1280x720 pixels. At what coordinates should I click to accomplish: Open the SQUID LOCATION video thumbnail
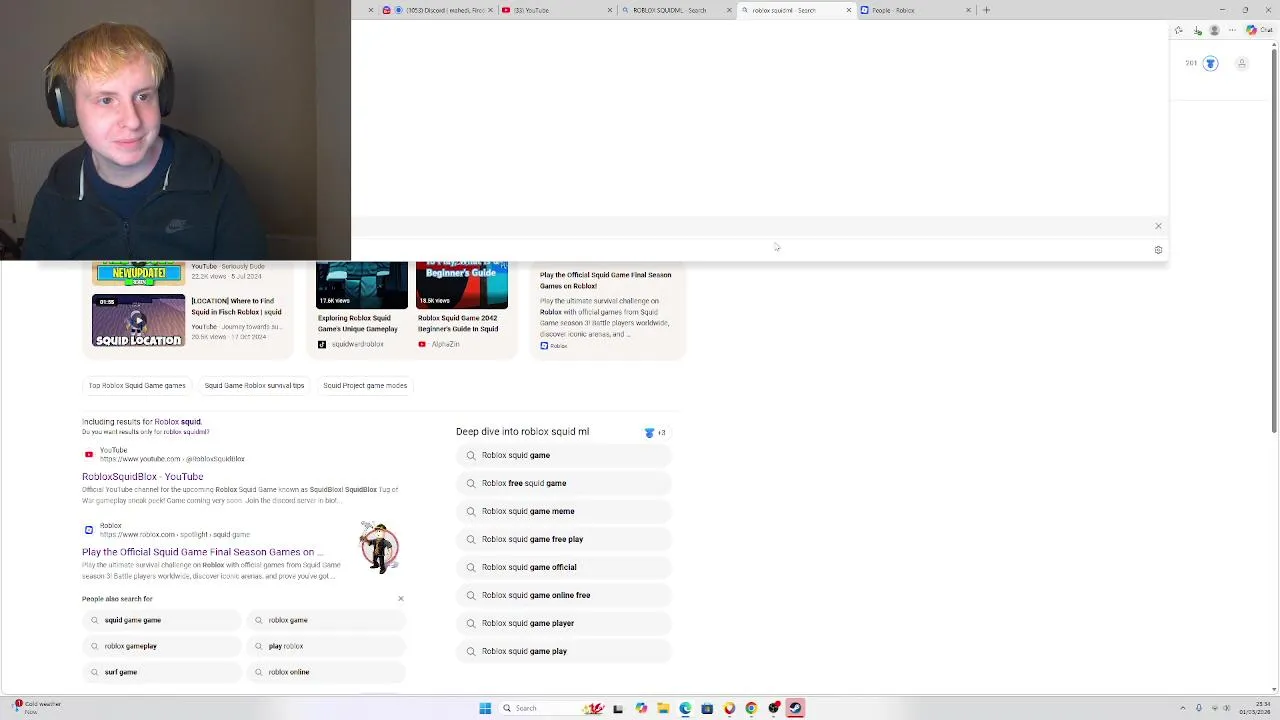[138, 320]
